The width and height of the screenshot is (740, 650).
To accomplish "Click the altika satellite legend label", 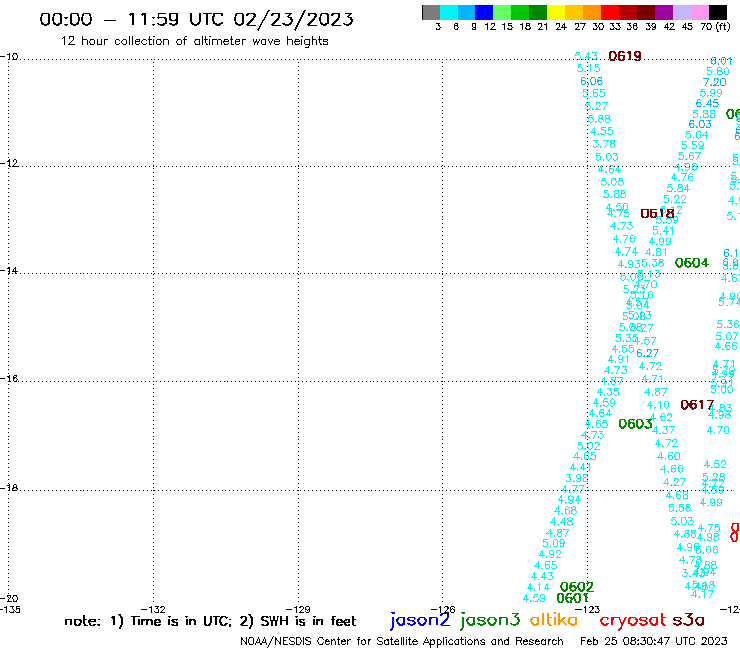I will (554, 620).
